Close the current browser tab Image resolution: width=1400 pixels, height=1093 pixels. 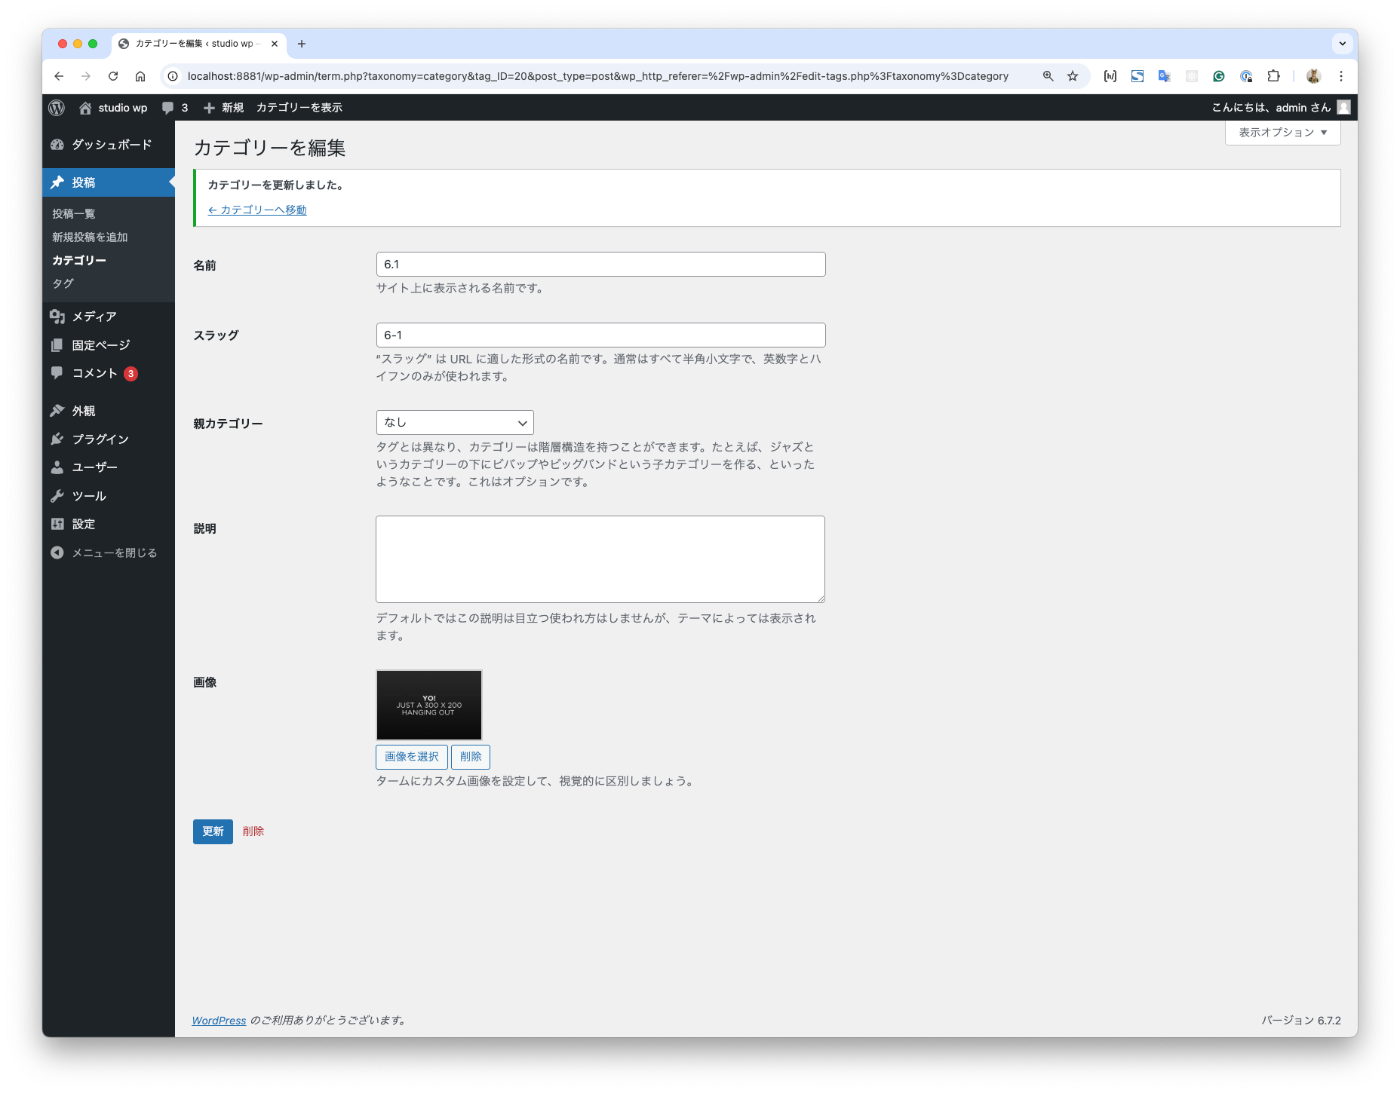tap(274, 44)
